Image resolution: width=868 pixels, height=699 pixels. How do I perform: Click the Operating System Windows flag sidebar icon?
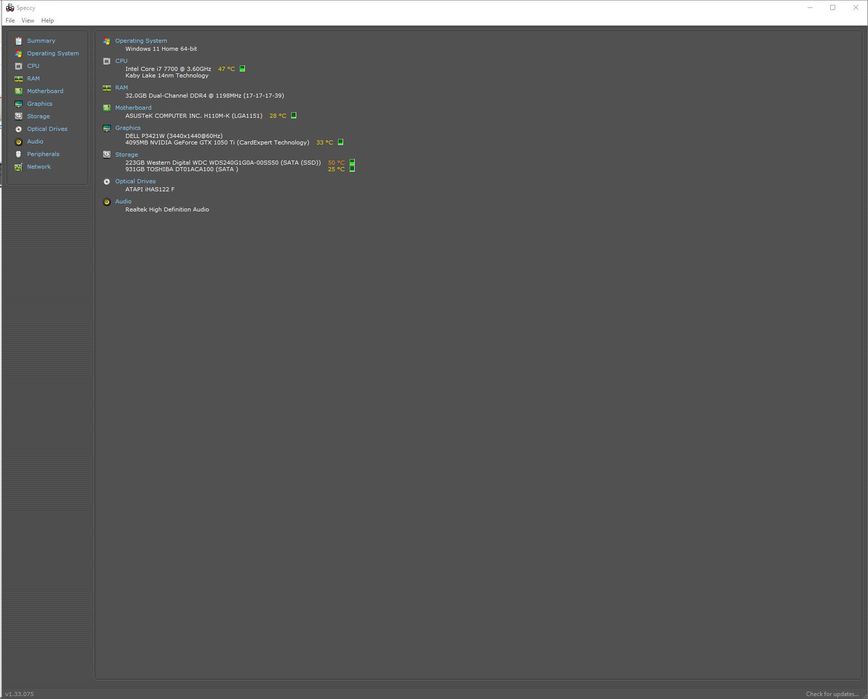18,54
